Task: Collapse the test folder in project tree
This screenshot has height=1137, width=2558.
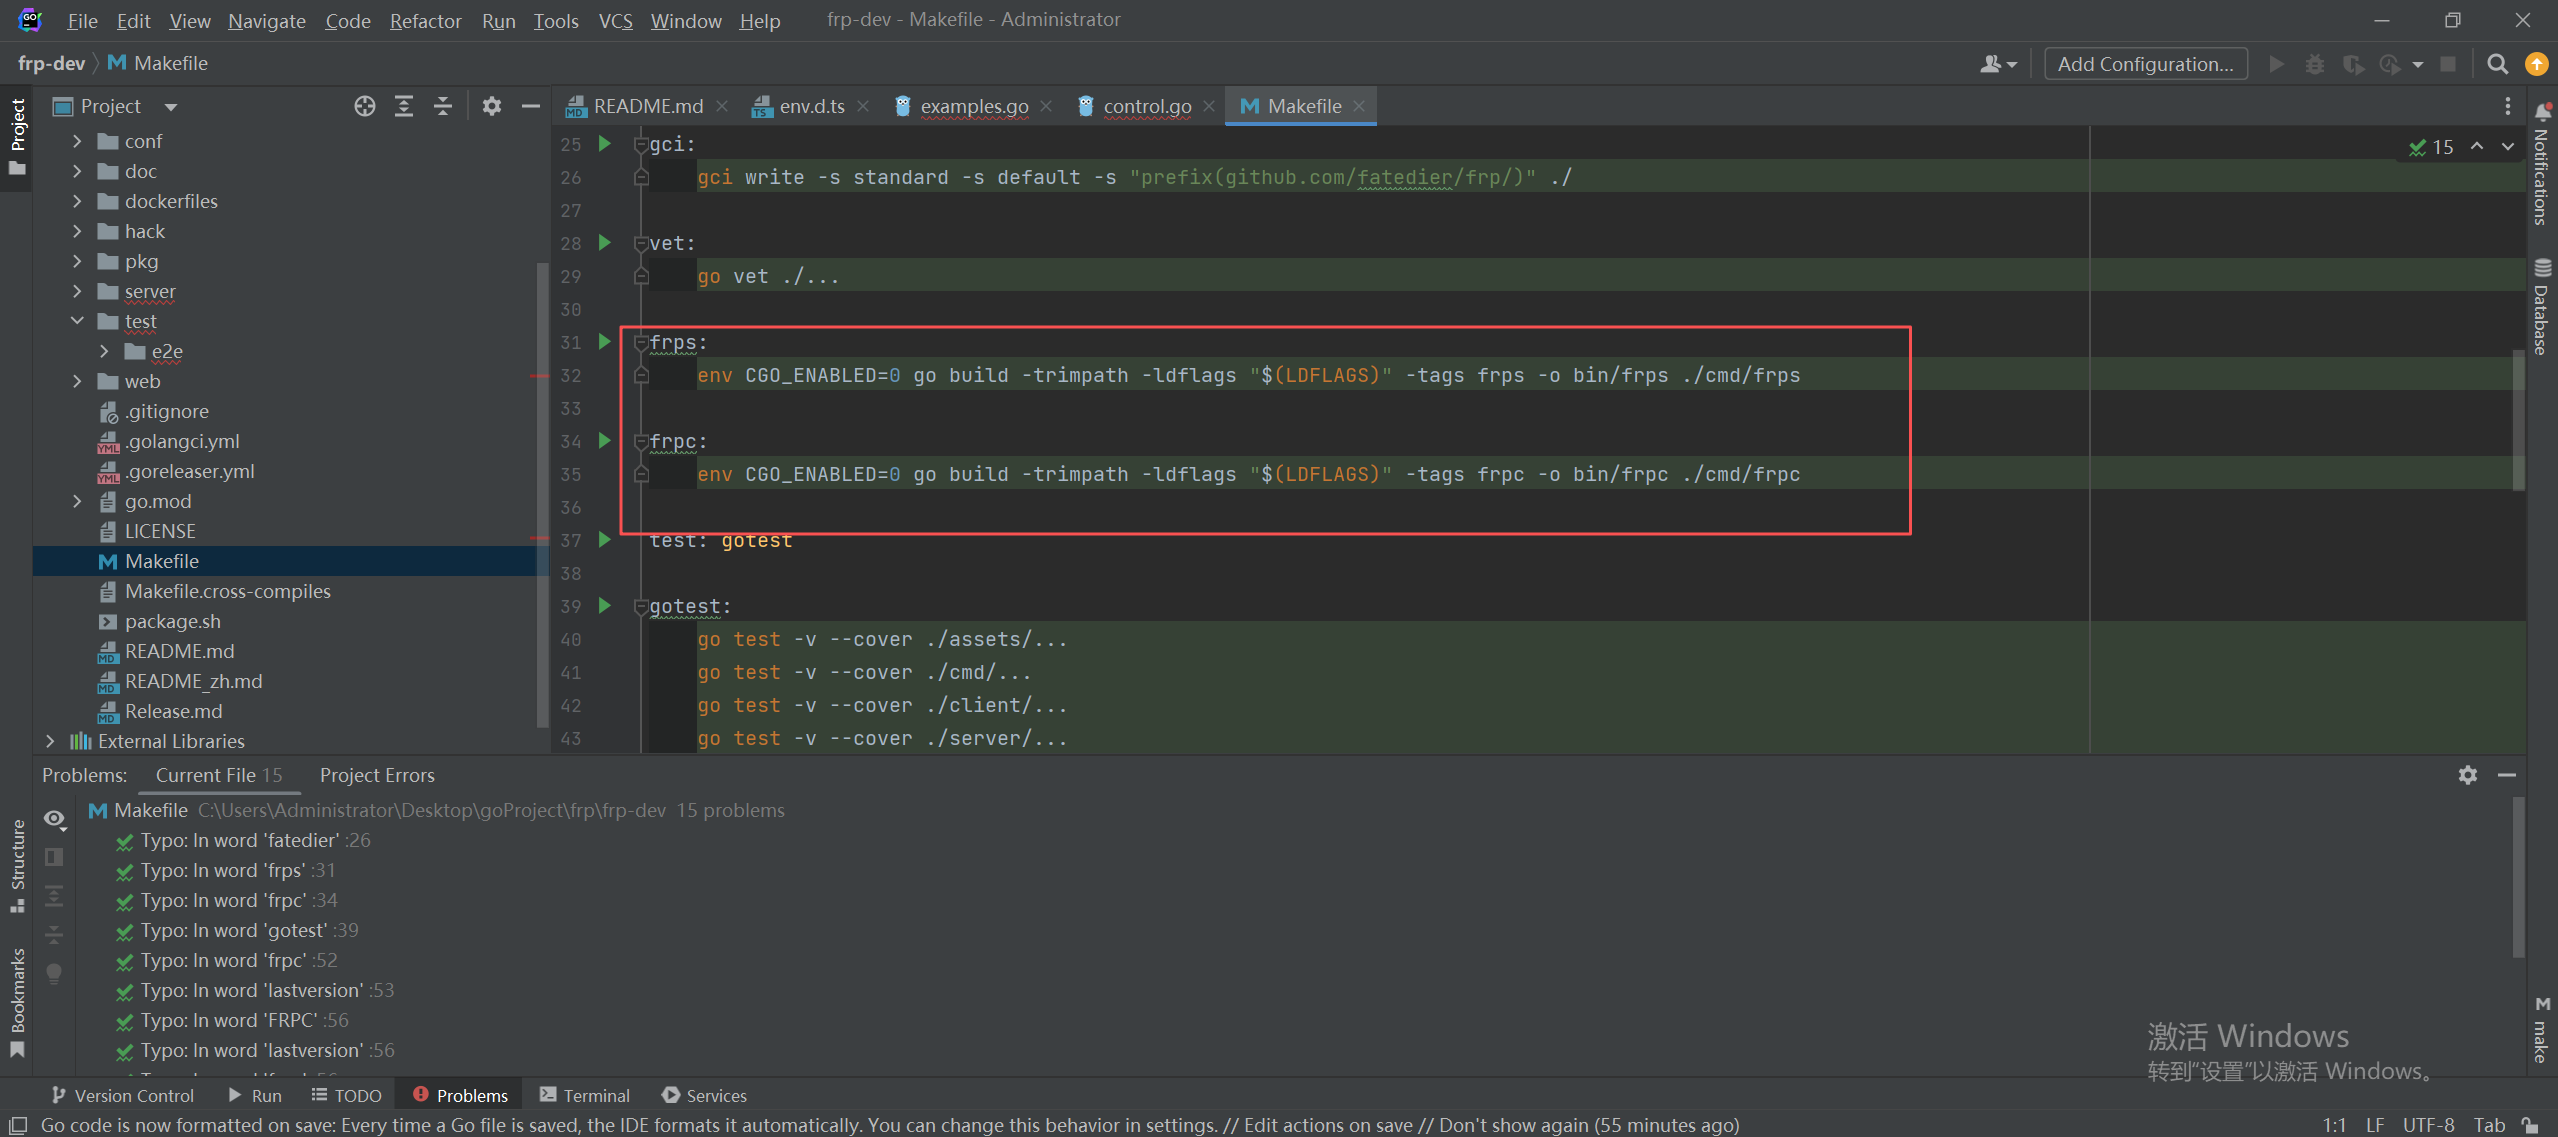Action: click(77, 321)
